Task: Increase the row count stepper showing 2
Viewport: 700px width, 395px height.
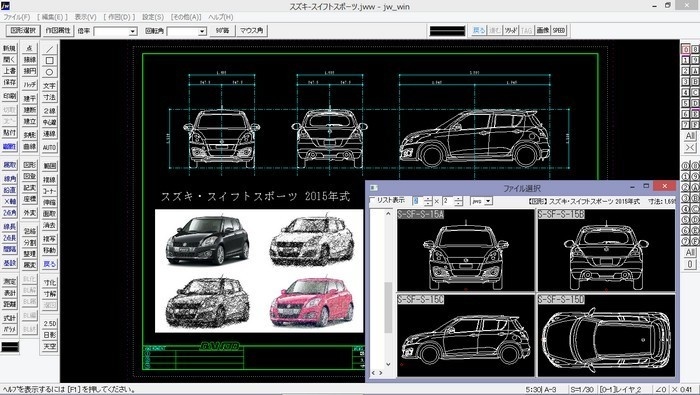Action: click(458, 199)
